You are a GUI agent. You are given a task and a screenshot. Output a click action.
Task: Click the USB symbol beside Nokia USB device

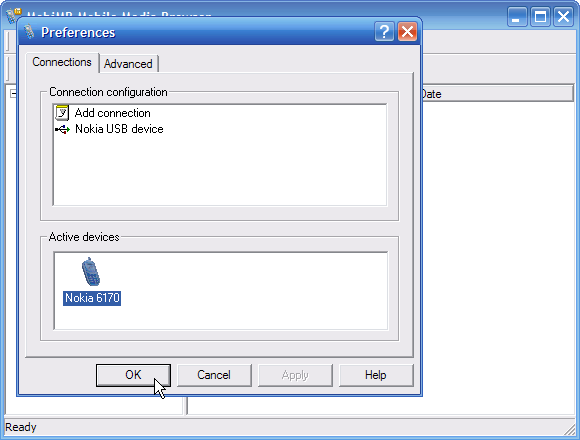point(63,129)
